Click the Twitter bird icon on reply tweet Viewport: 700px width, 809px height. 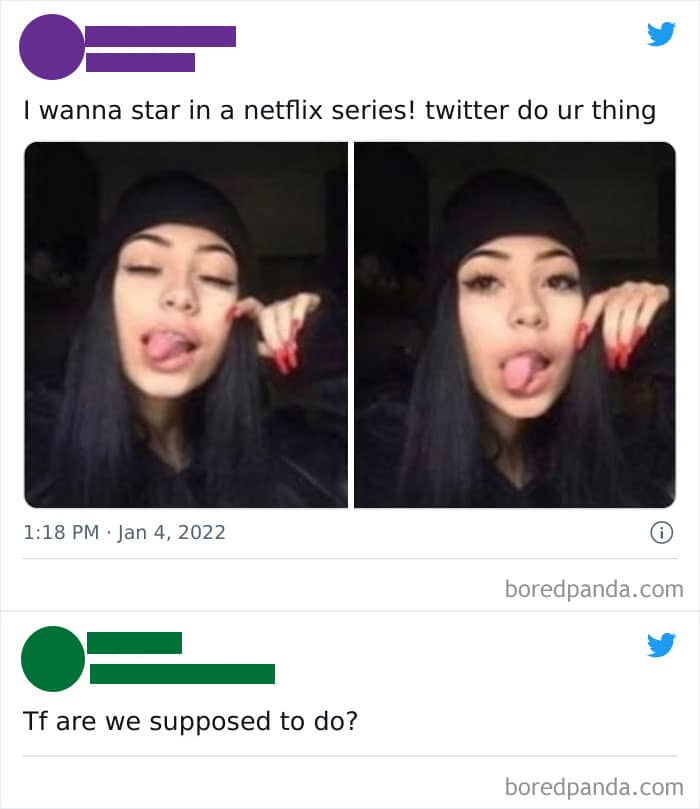click(x=661, y=644)
